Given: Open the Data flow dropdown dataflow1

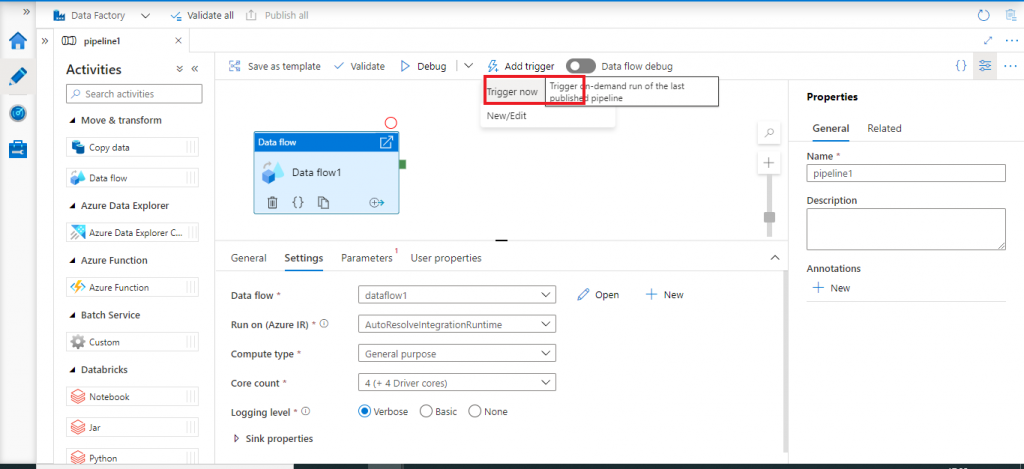Looking at the screenshot, I should [457, 295].
